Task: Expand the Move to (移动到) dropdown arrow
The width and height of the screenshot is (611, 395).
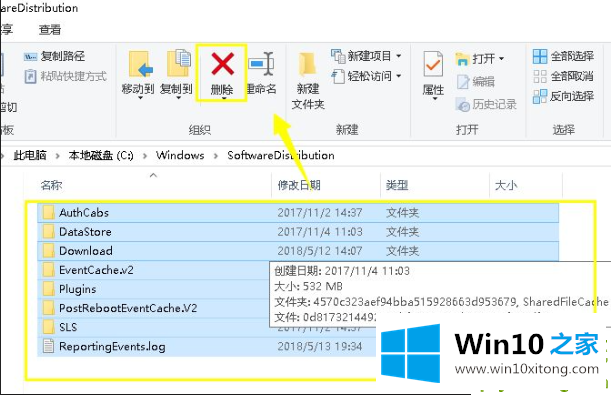Action: [140, 98]
